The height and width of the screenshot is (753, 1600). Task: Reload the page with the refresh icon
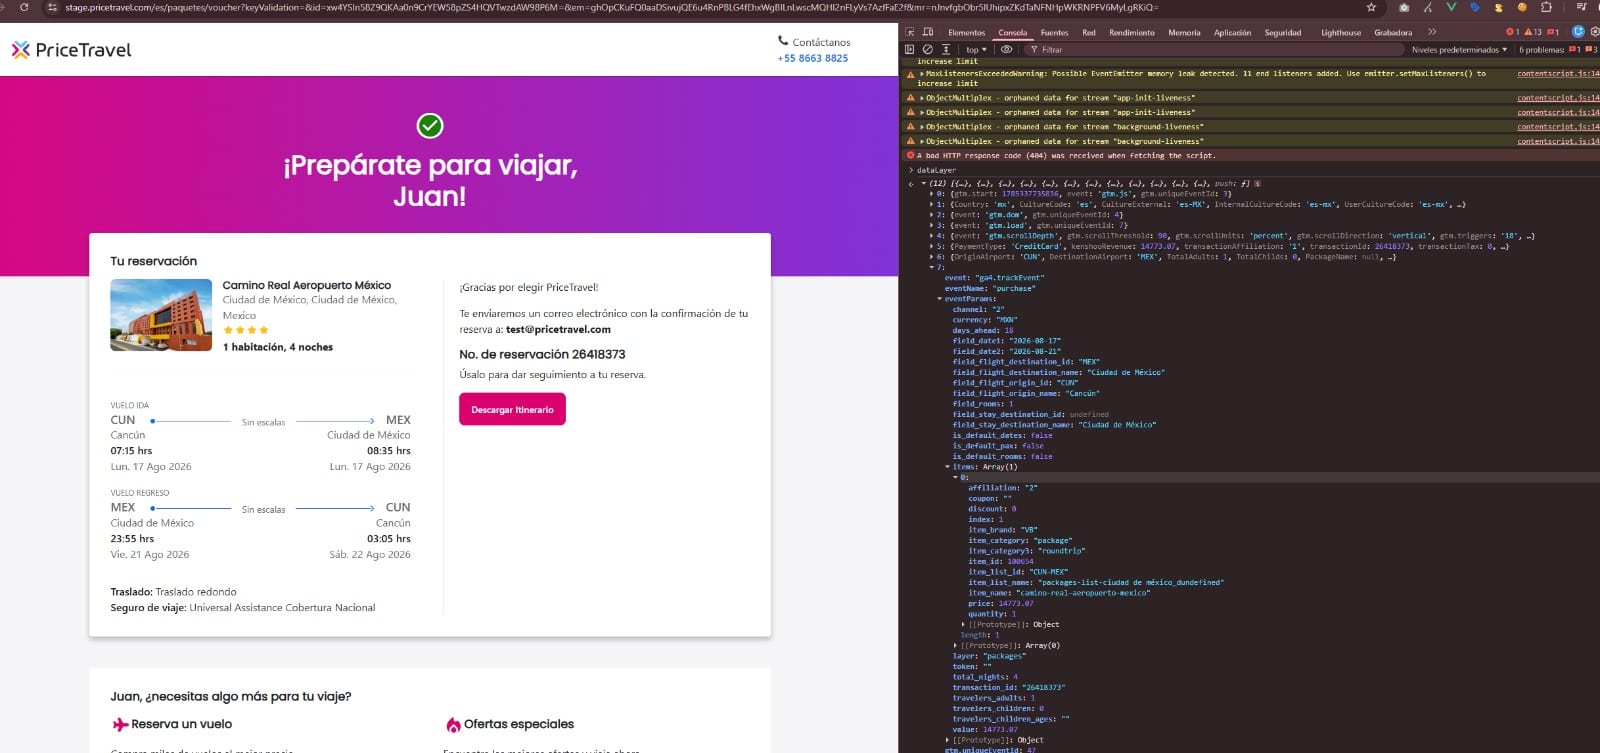click(24, 7)
